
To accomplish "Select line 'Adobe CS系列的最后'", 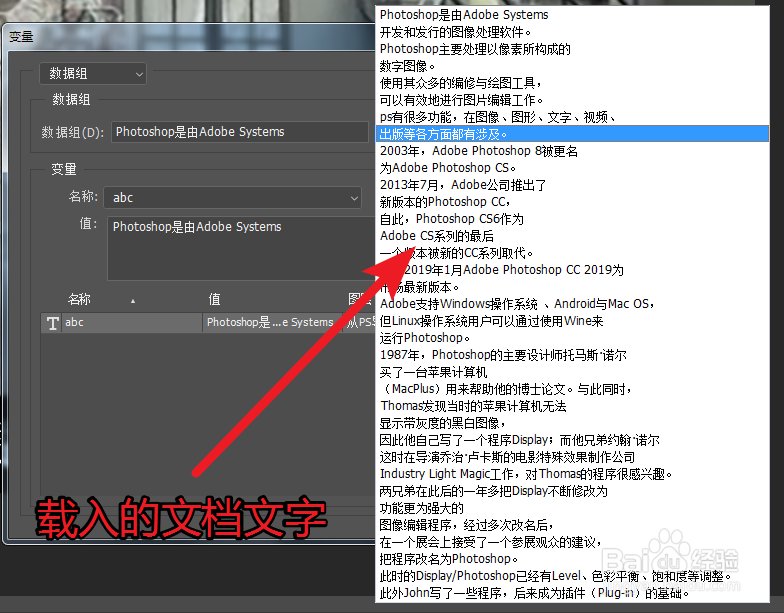I will point(572,236).
